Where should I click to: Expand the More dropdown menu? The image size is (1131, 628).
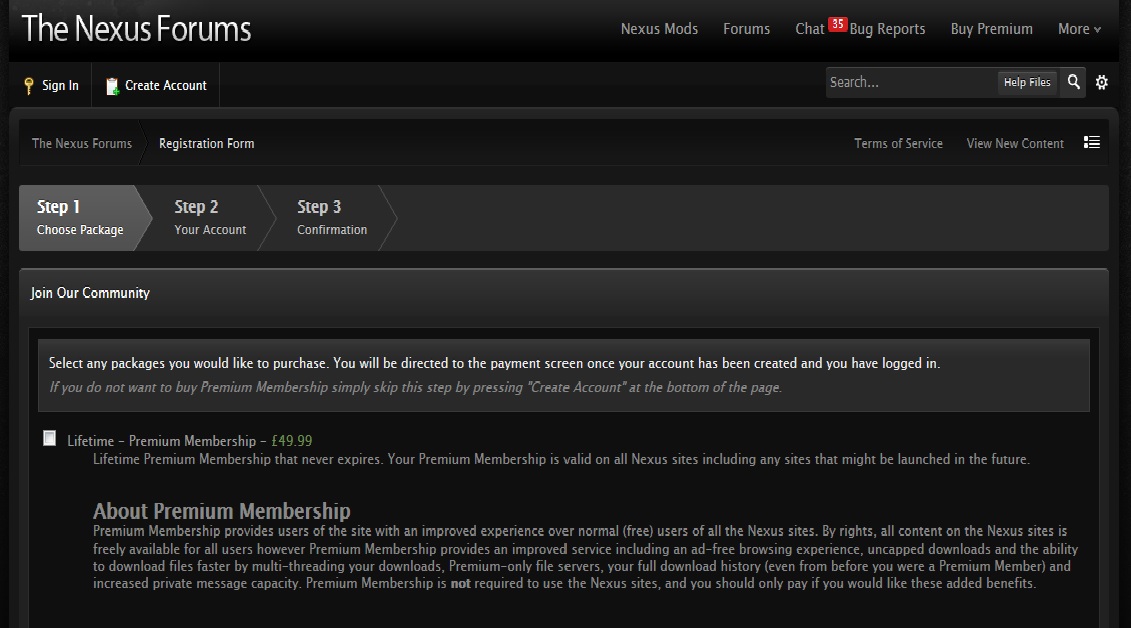click(1079, 29)
